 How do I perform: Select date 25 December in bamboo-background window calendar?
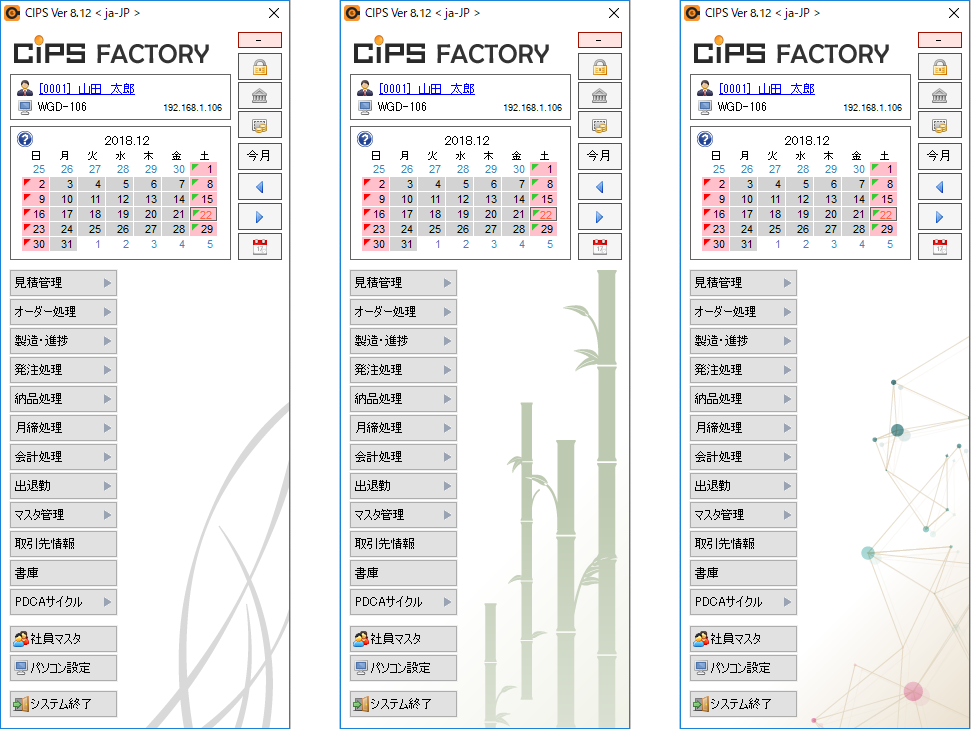click(x=435, y=229)
